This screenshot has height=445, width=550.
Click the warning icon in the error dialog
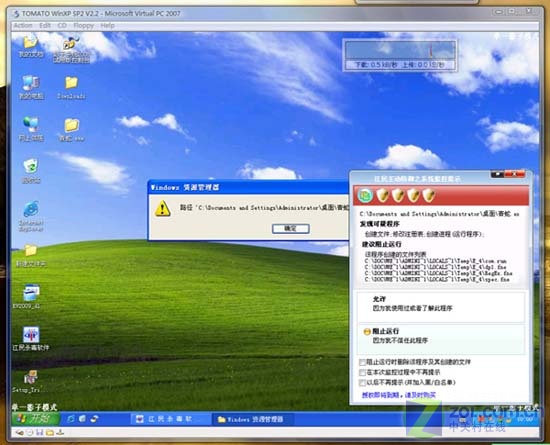click(162, 208)
